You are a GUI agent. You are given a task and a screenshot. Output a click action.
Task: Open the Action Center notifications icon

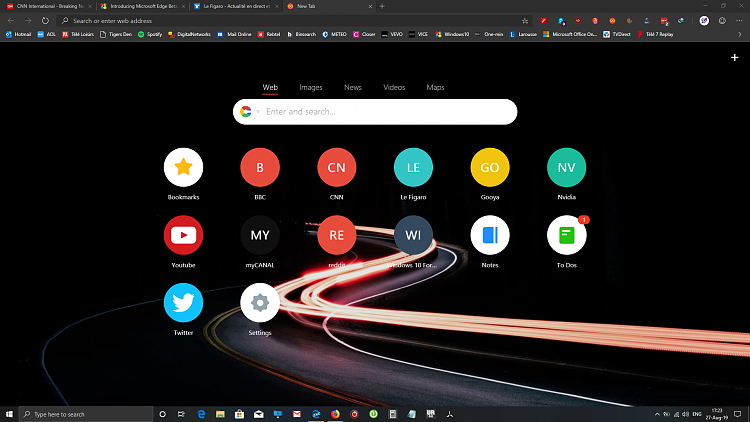tap(738, 414)
